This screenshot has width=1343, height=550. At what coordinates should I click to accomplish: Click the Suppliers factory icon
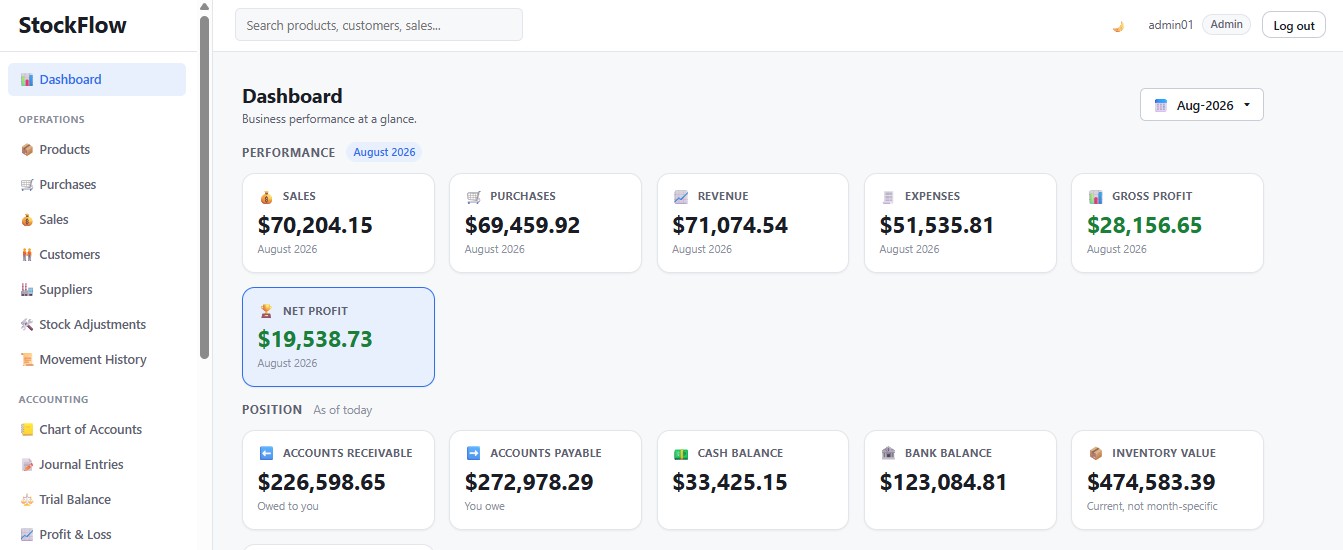click(27, 290)
